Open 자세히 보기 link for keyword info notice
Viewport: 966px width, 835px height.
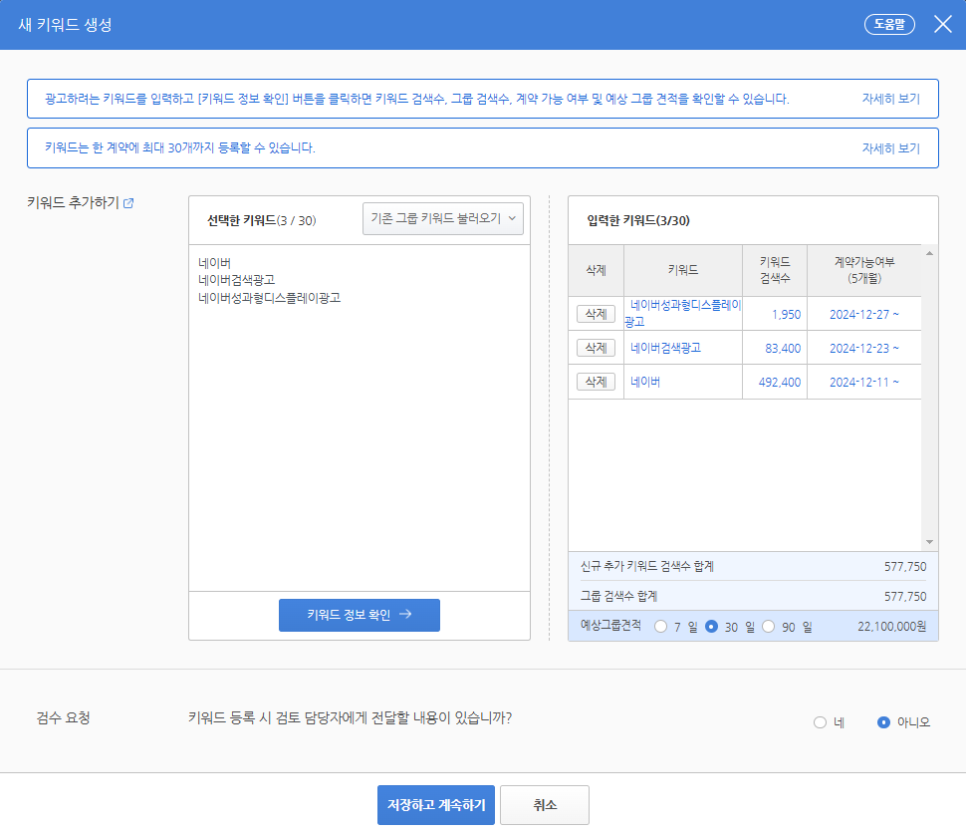[x=890, y=99]
